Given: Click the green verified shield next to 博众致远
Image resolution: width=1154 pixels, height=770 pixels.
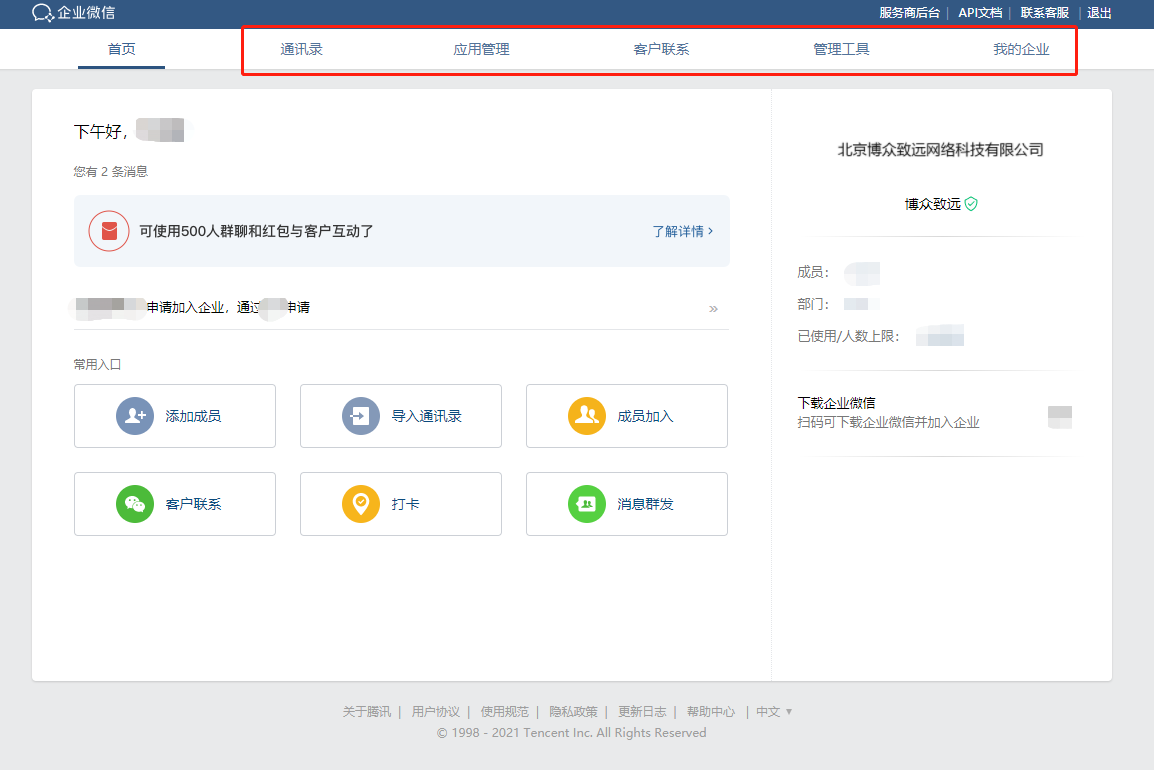Looking at the screenshot, I should (x=971, y=204).
